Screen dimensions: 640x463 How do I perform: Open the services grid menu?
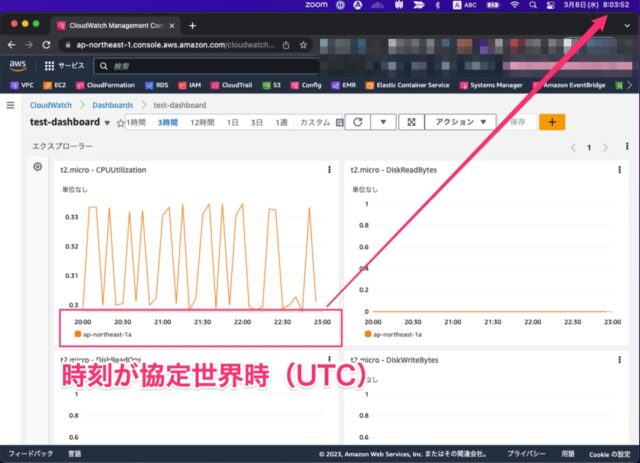coord(49,66)
